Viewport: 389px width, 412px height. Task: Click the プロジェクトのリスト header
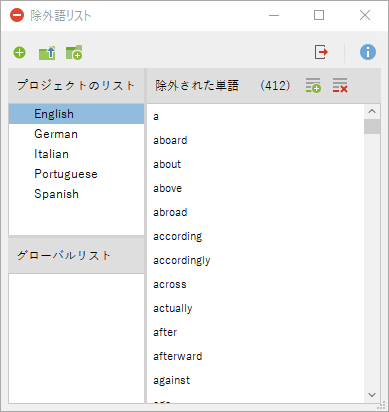click(x=76, y=86)
